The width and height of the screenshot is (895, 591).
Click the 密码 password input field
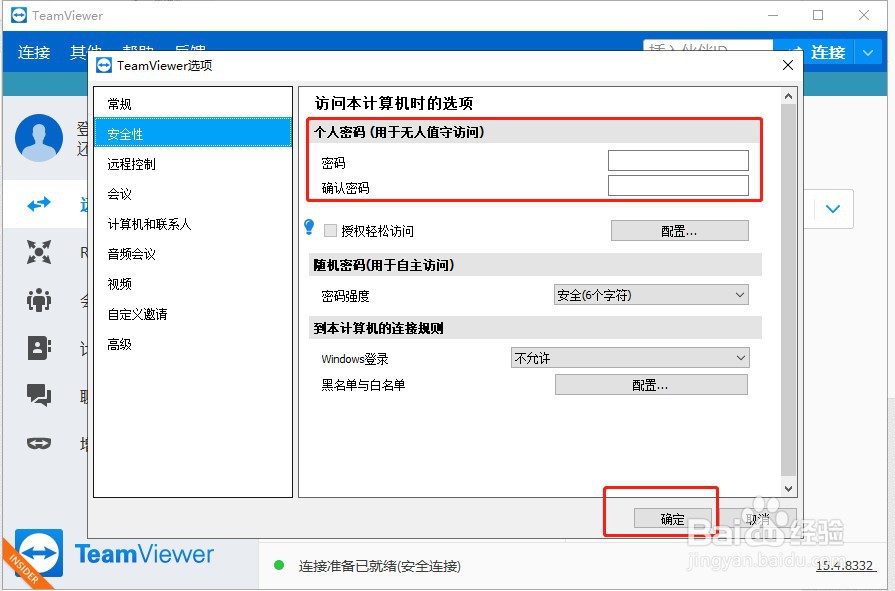(678, 159)
